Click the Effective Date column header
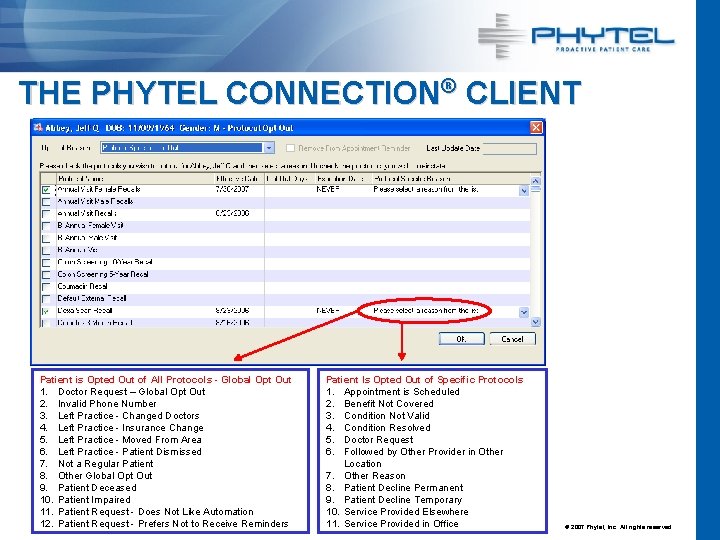720x540 pixels. [239, 179]
